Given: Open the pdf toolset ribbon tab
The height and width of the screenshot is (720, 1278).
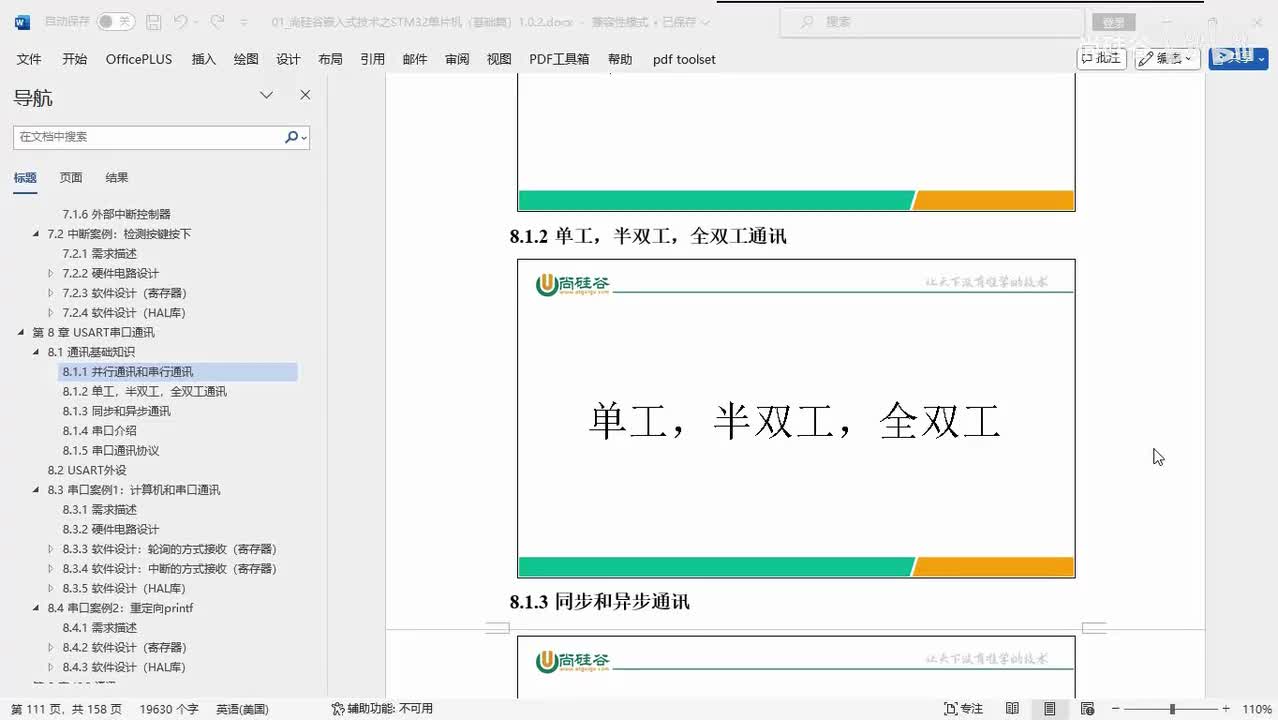Looking at the screenshot, I should pos(684,59).
